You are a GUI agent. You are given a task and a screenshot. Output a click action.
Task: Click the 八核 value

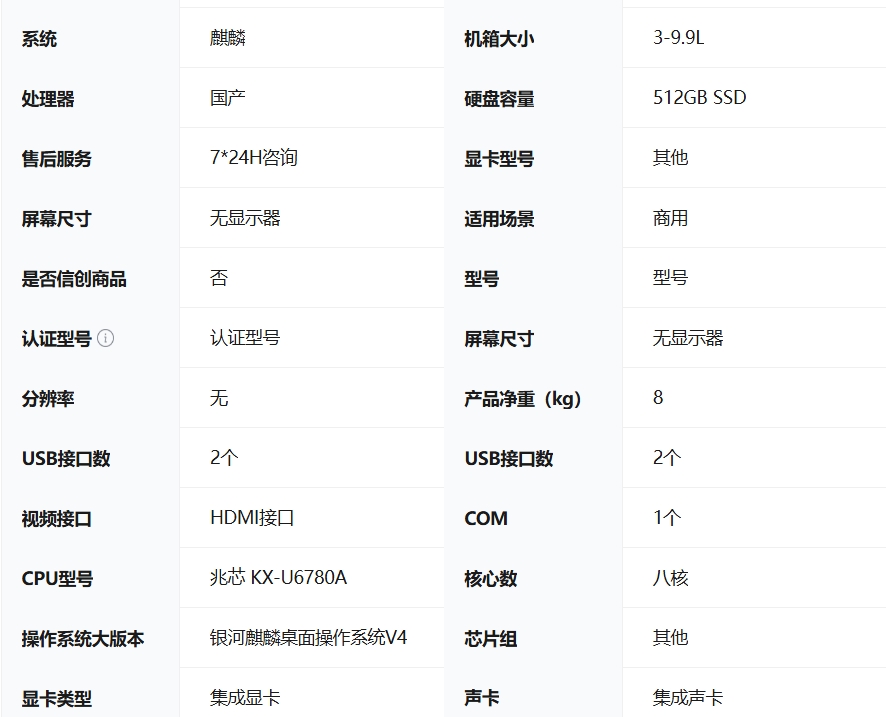671,577
